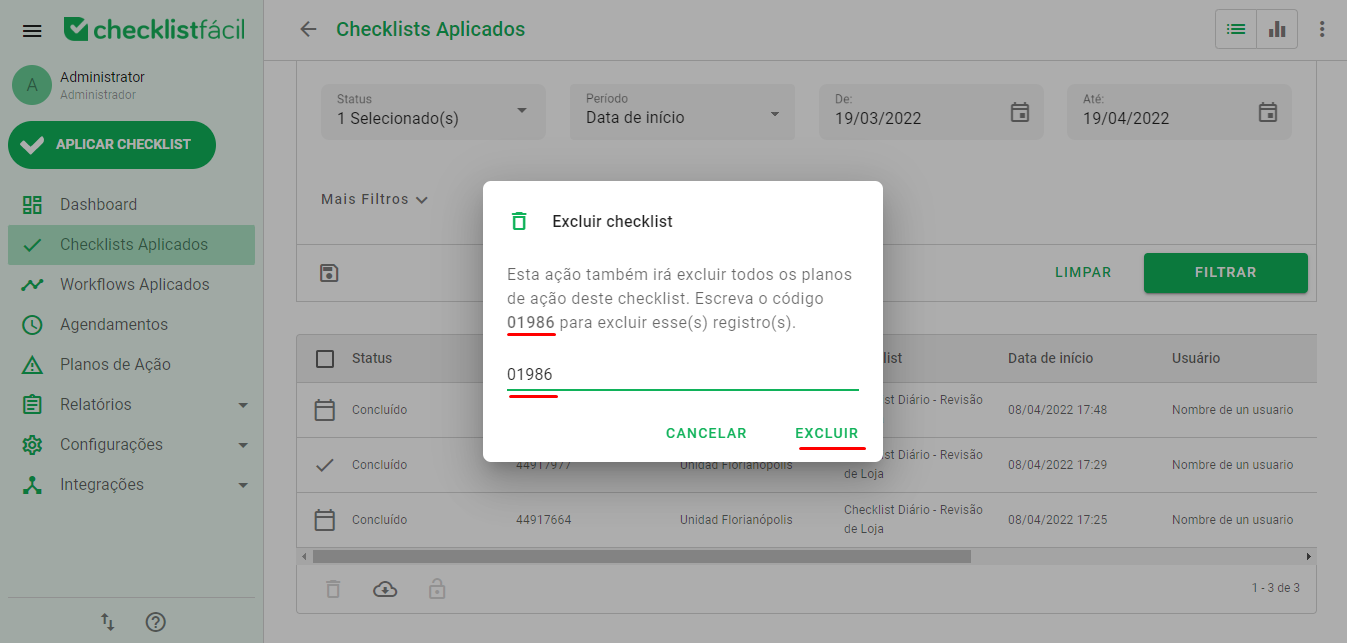Expand the Mais Filtros section
Viewport: 1347px width, 643px height.
(374, 199)
